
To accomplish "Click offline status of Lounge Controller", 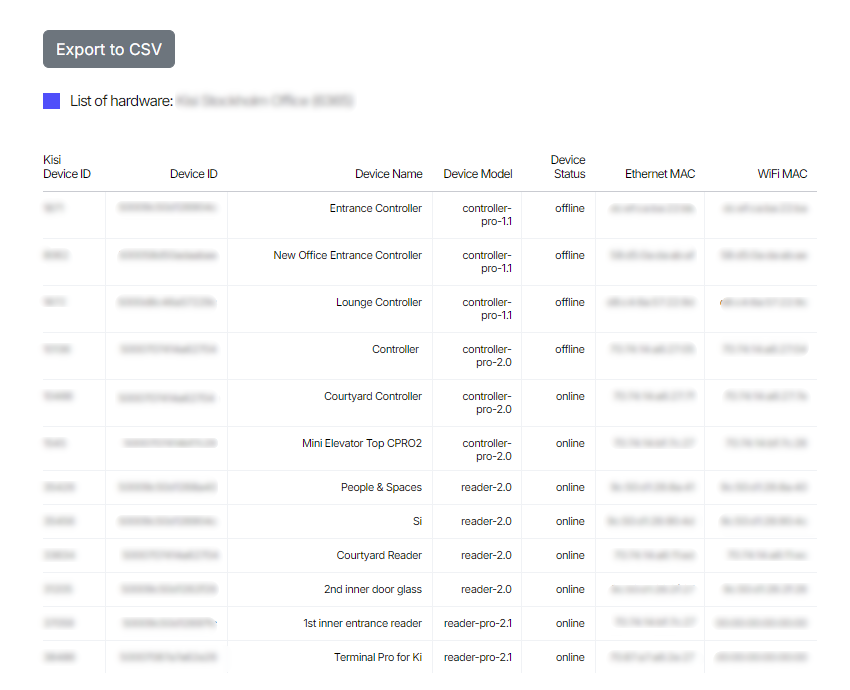I will 570,302.
